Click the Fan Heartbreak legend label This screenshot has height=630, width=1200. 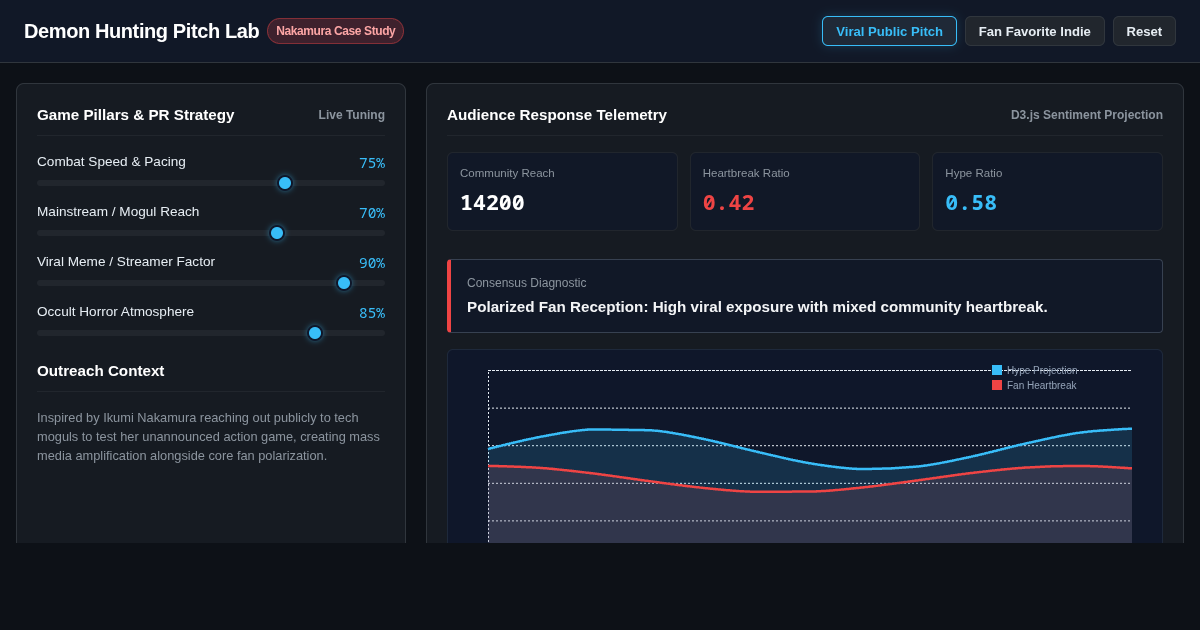tap(1042, 385)
